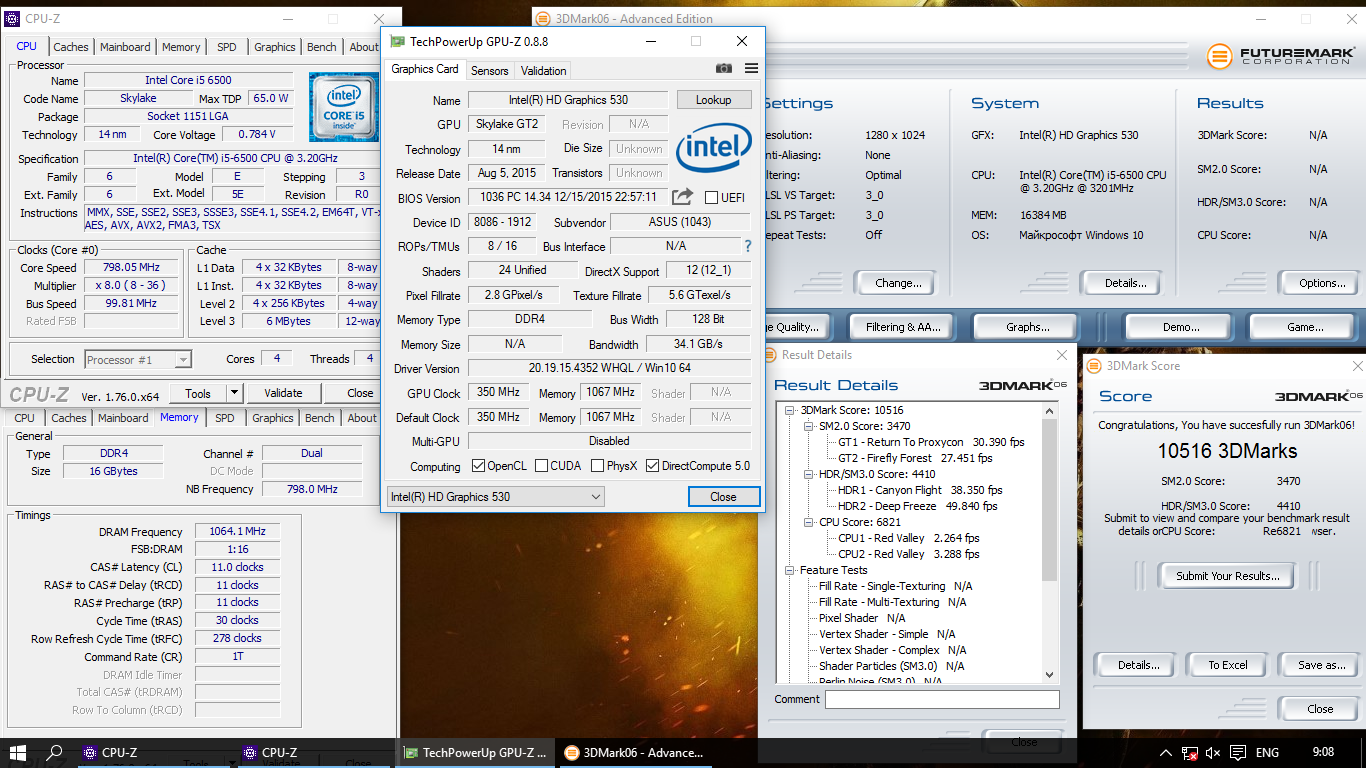Click the 3DMark06 Options... button
The width and height of the screenshot is (1366, 768).
point(1322,283)
